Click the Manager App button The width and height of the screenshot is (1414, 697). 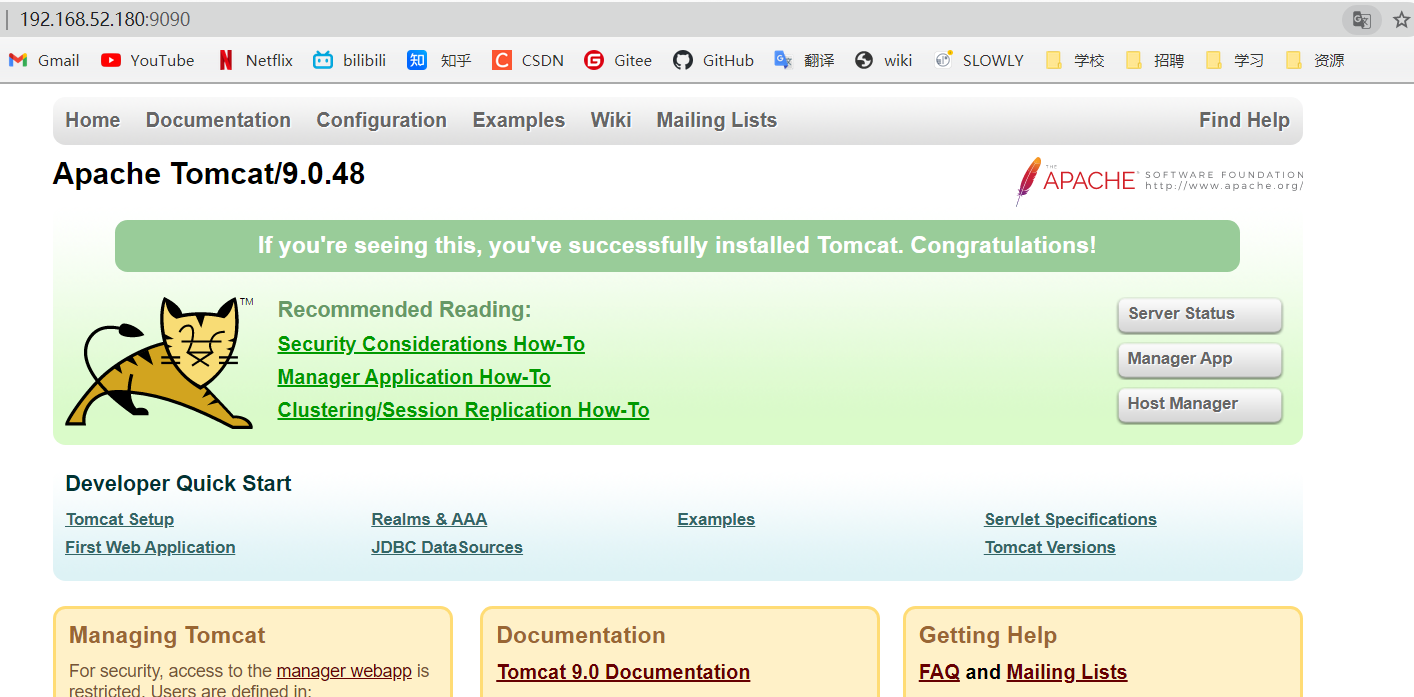pyautogui.click(x=1199, y=359)
